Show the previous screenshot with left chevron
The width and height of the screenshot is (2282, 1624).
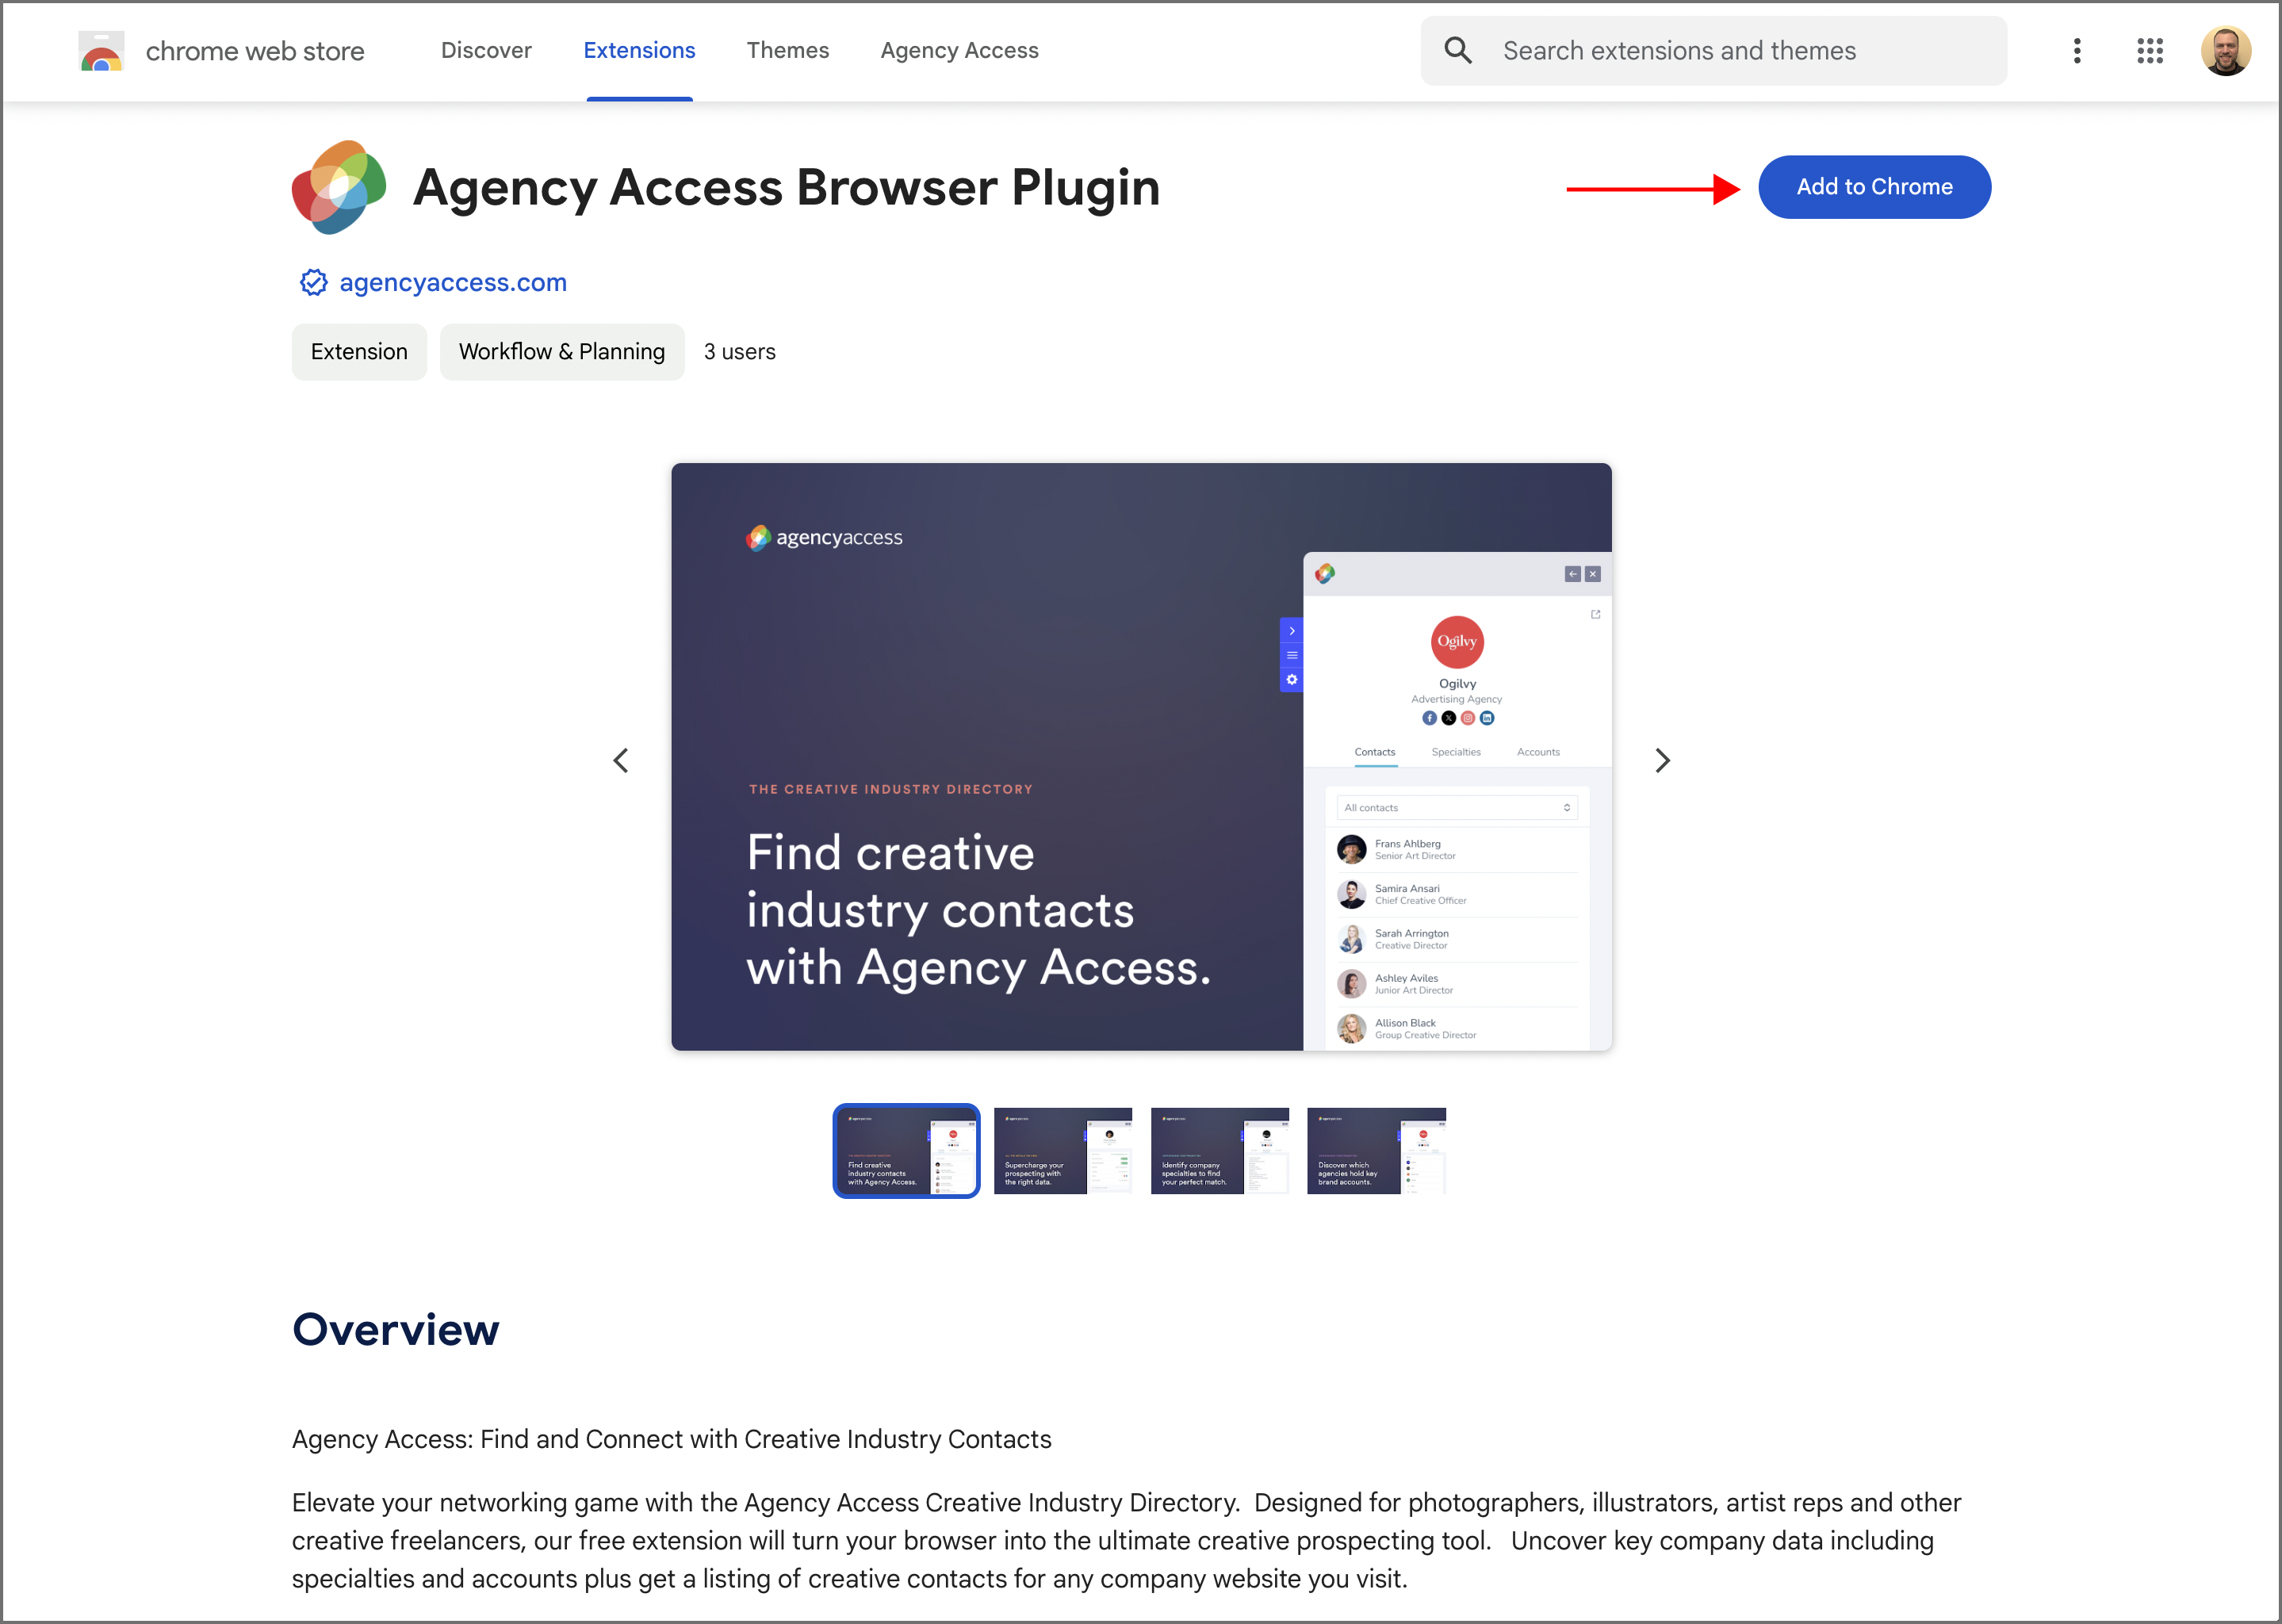pyautogui.click(x=621, y=761)
